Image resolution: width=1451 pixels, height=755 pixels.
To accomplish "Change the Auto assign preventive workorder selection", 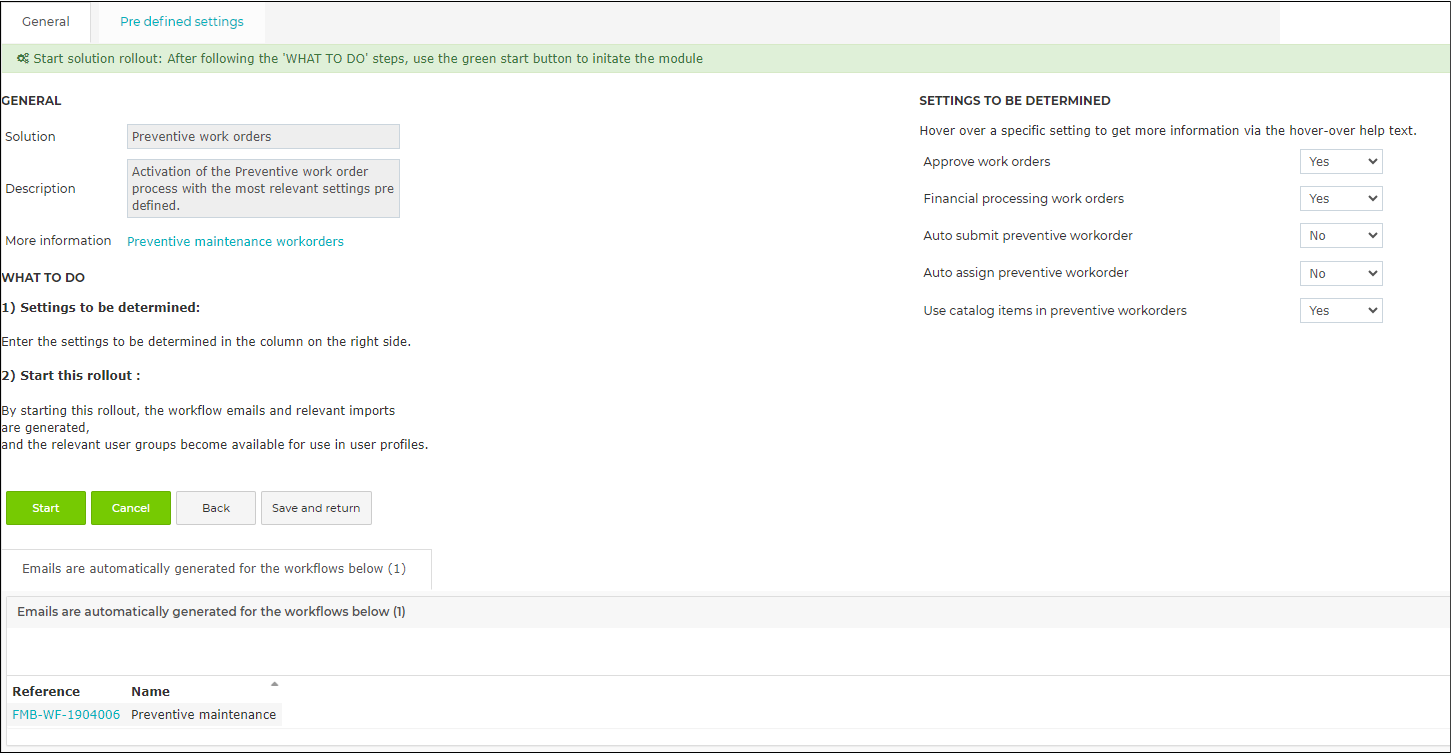I will coord(1340,274).
